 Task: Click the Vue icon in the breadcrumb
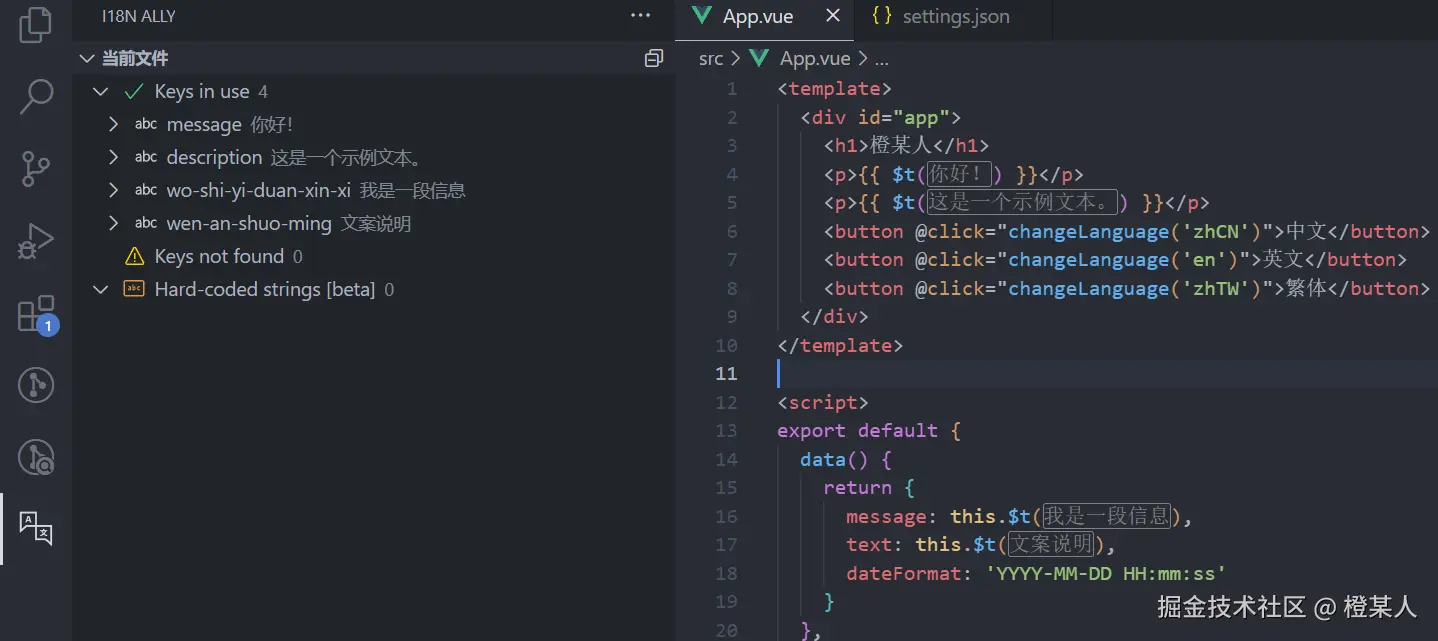point(759,59)
